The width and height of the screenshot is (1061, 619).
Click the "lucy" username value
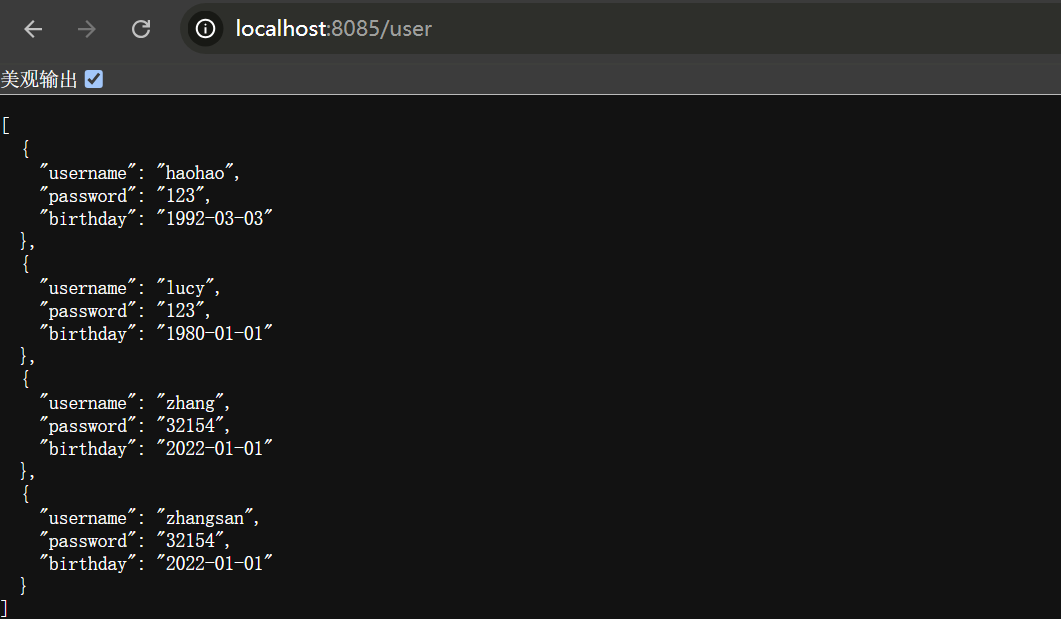click(x=186, y=288)
